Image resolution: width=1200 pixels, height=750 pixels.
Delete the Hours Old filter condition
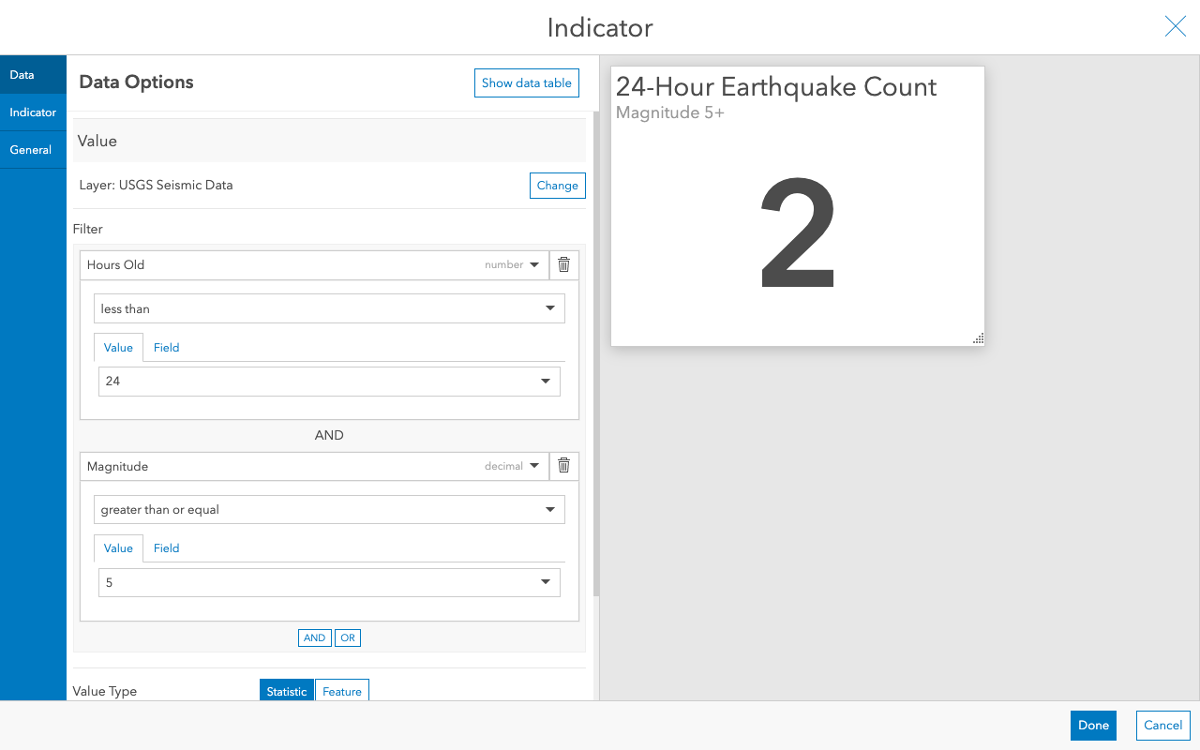pos(563,264)
